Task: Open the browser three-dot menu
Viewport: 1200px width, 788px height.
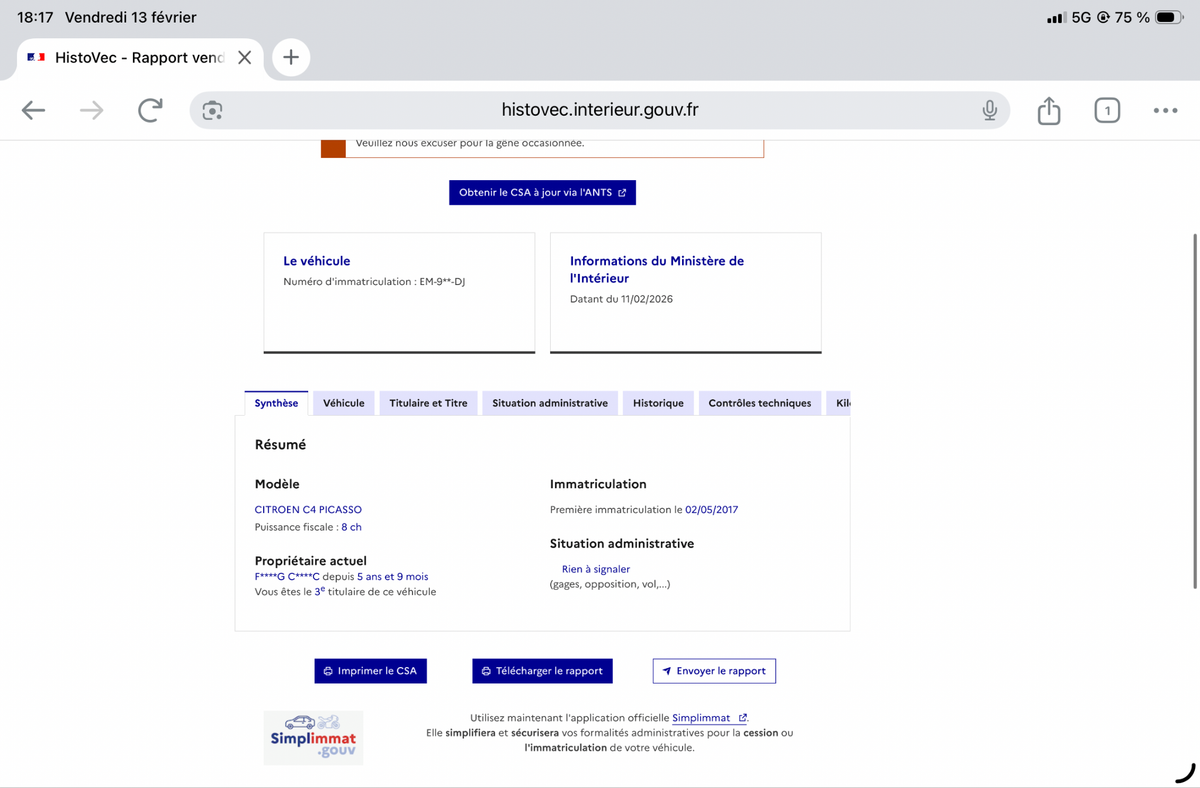Action: 1165,110
